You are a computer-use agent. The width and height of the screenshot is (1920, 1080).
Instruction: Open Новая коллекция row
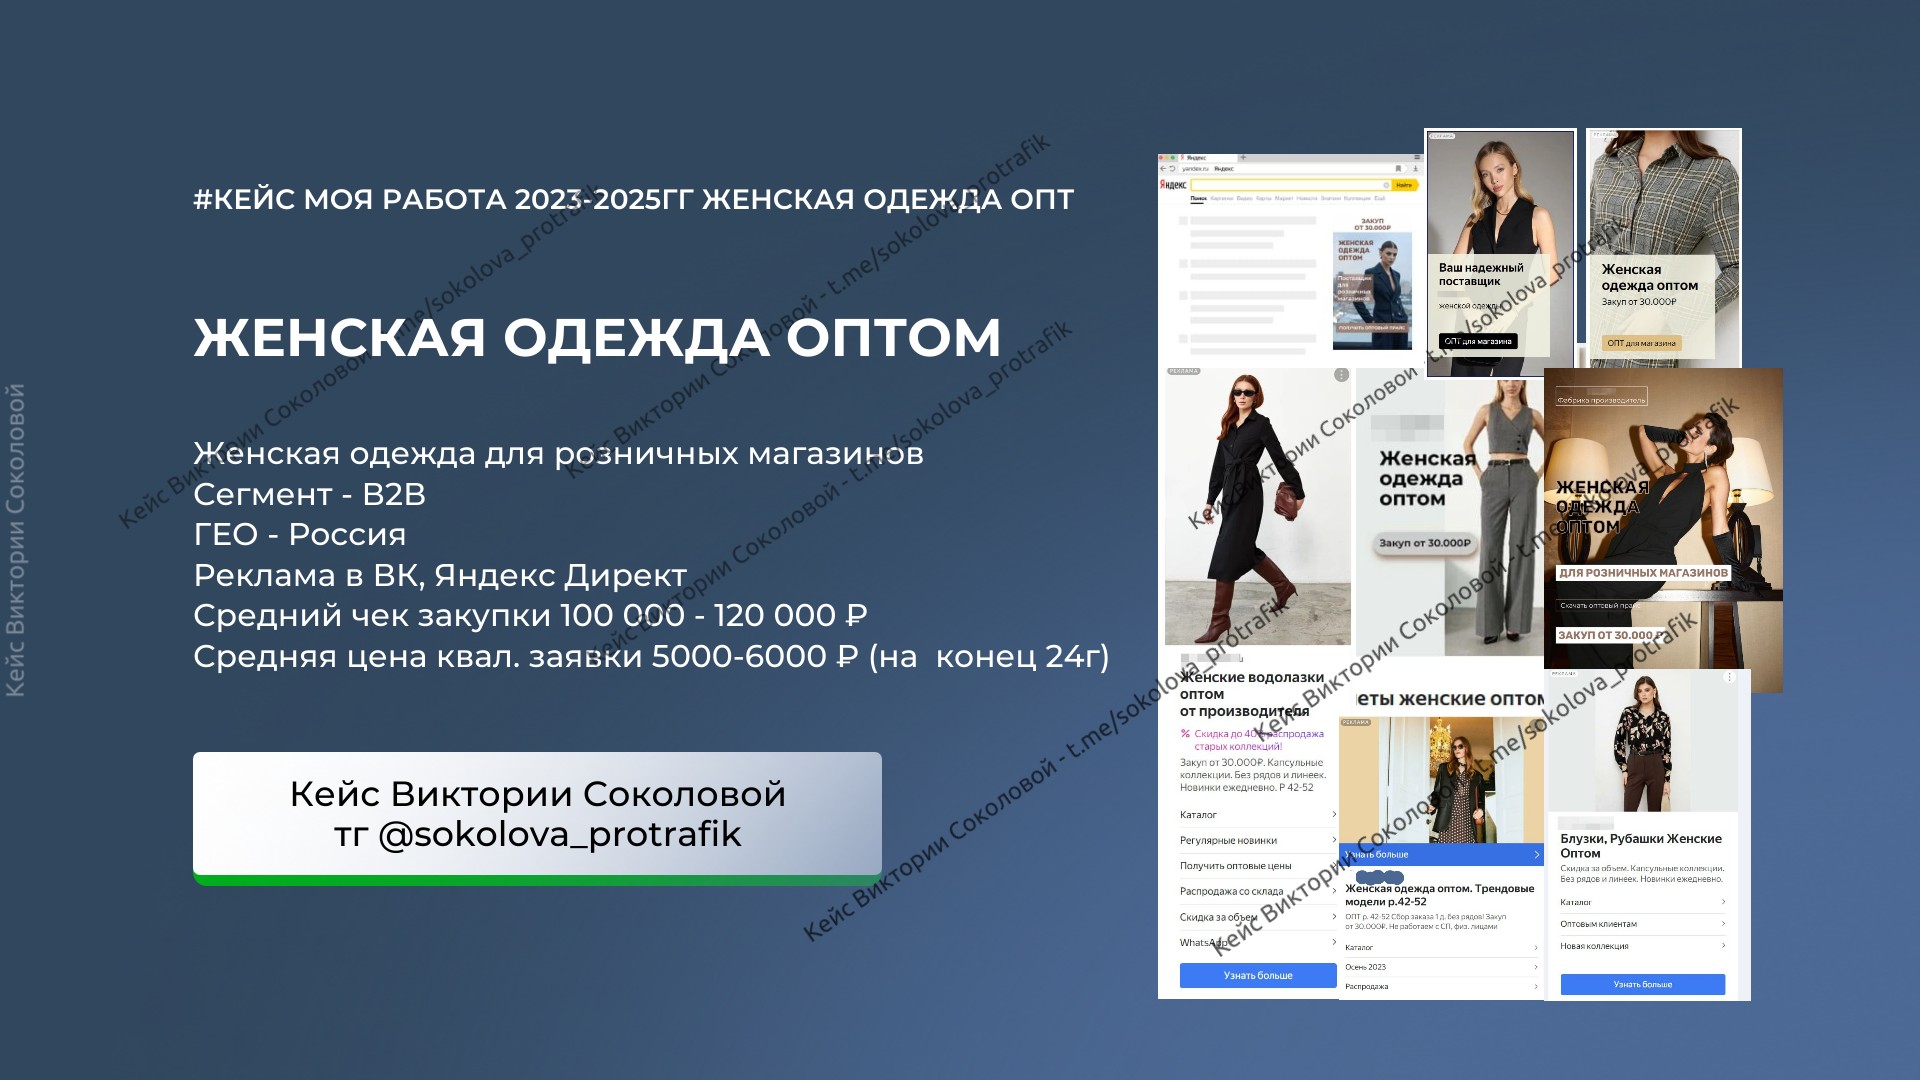pos(1643,946)
